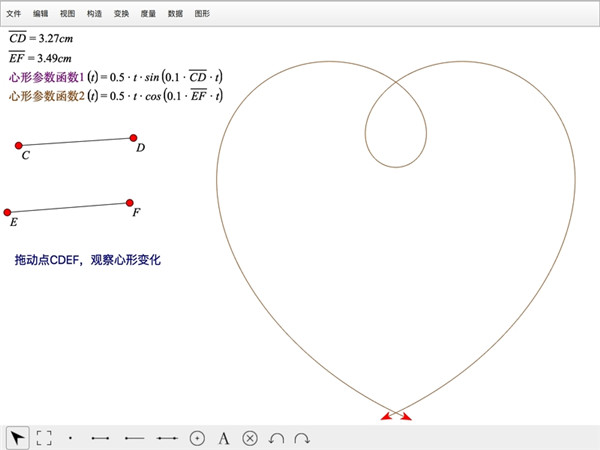Select the EF = 3.49cm measurement
This screenshot has height=450, width=600.
(x=40, y=58)
